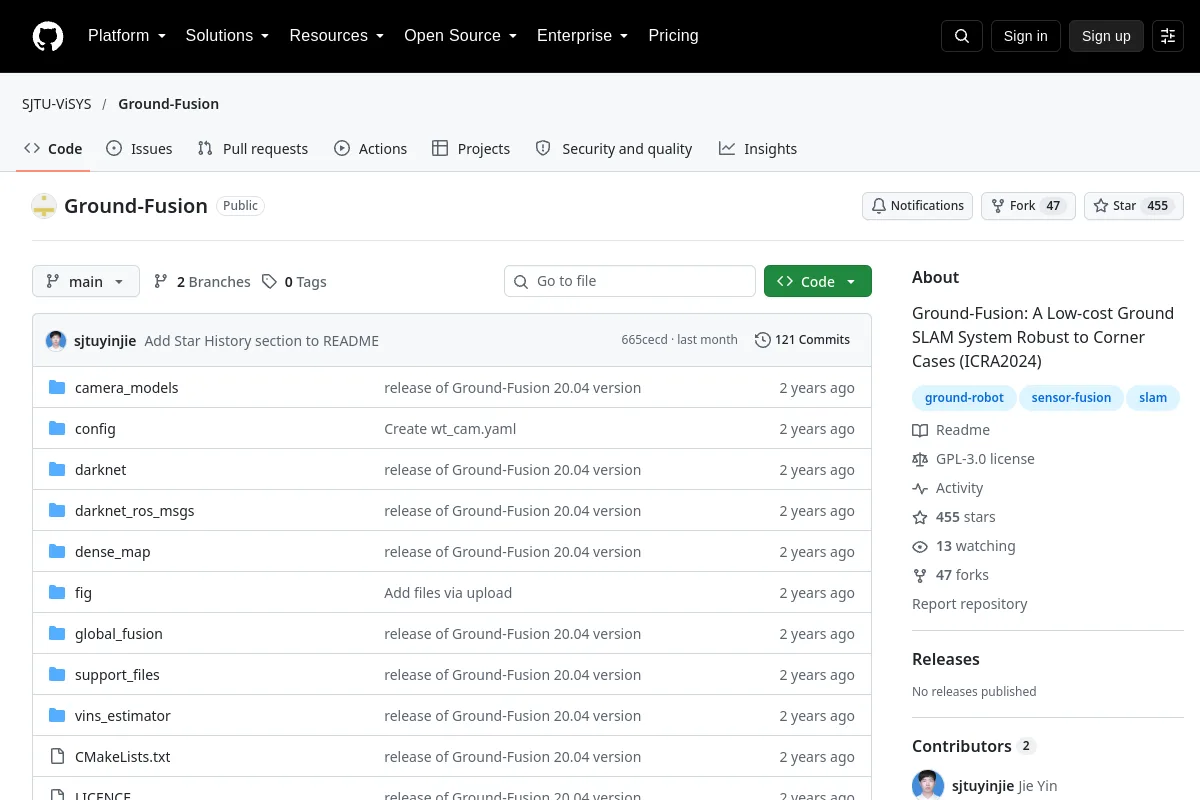Screen dimensions: 1200x800
Task: Expand the Solutions menu
Action: [228, 36]
